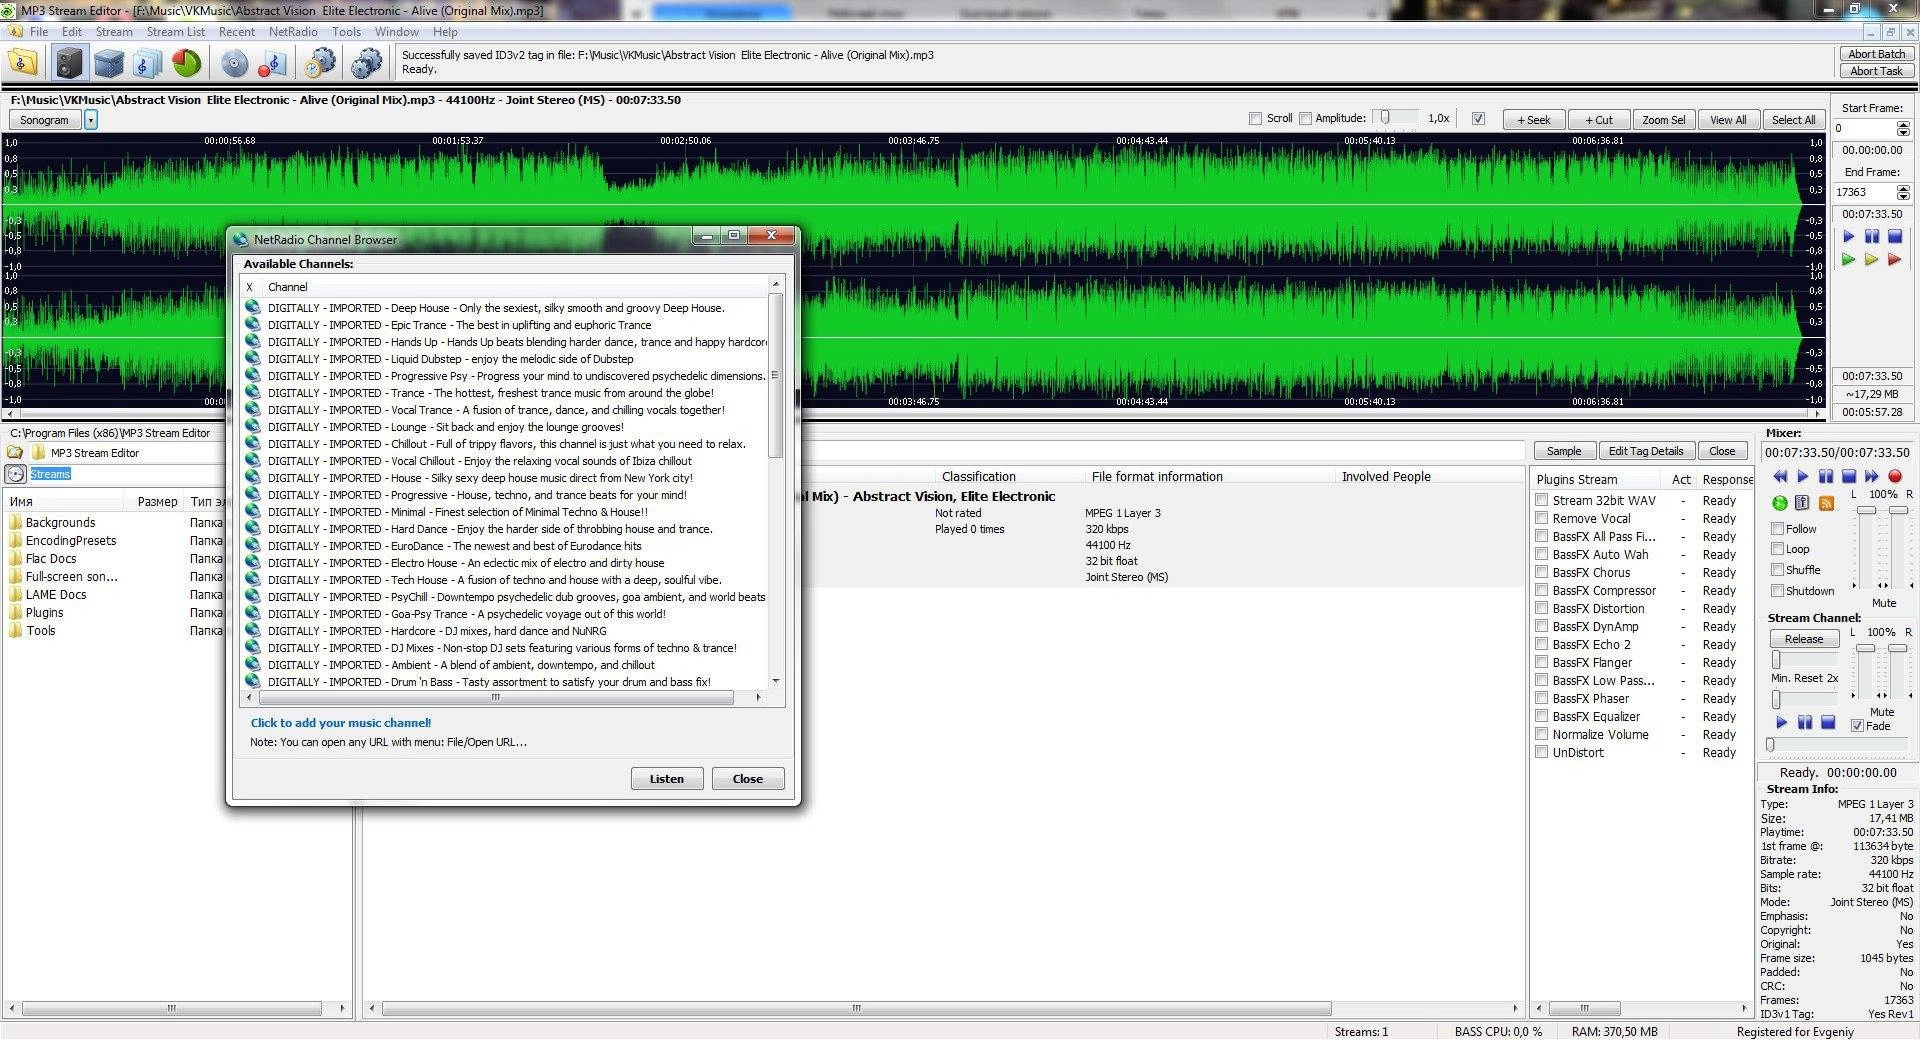1920x1040 pixels.
Task: Click the Mixer rewind button
Action: pyautogui.click(x=1780, y=477)
